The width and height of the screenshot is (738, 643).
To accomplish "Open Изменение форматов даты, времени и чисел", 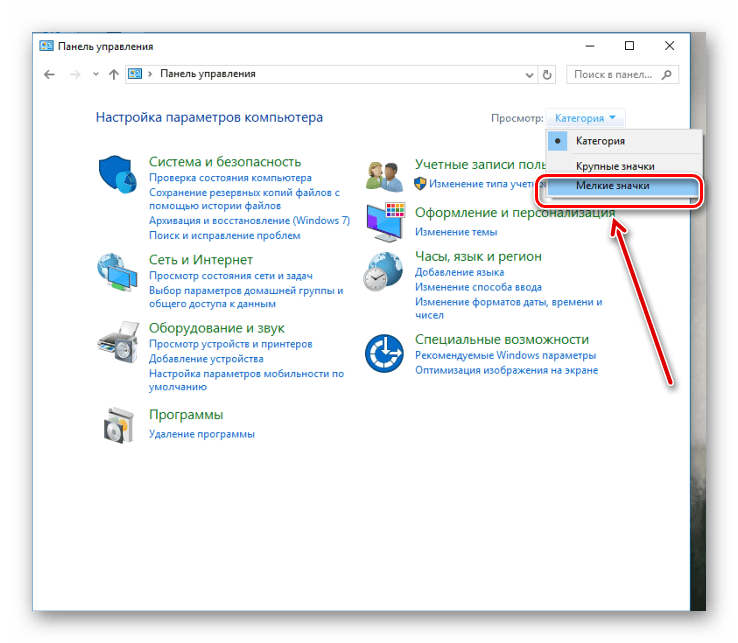I will 508,308.
